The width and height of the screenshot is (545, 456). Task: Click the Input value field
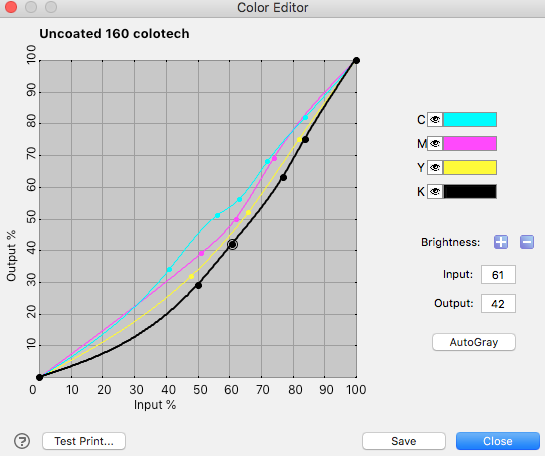pyautogui.click(x=498, y=275)
